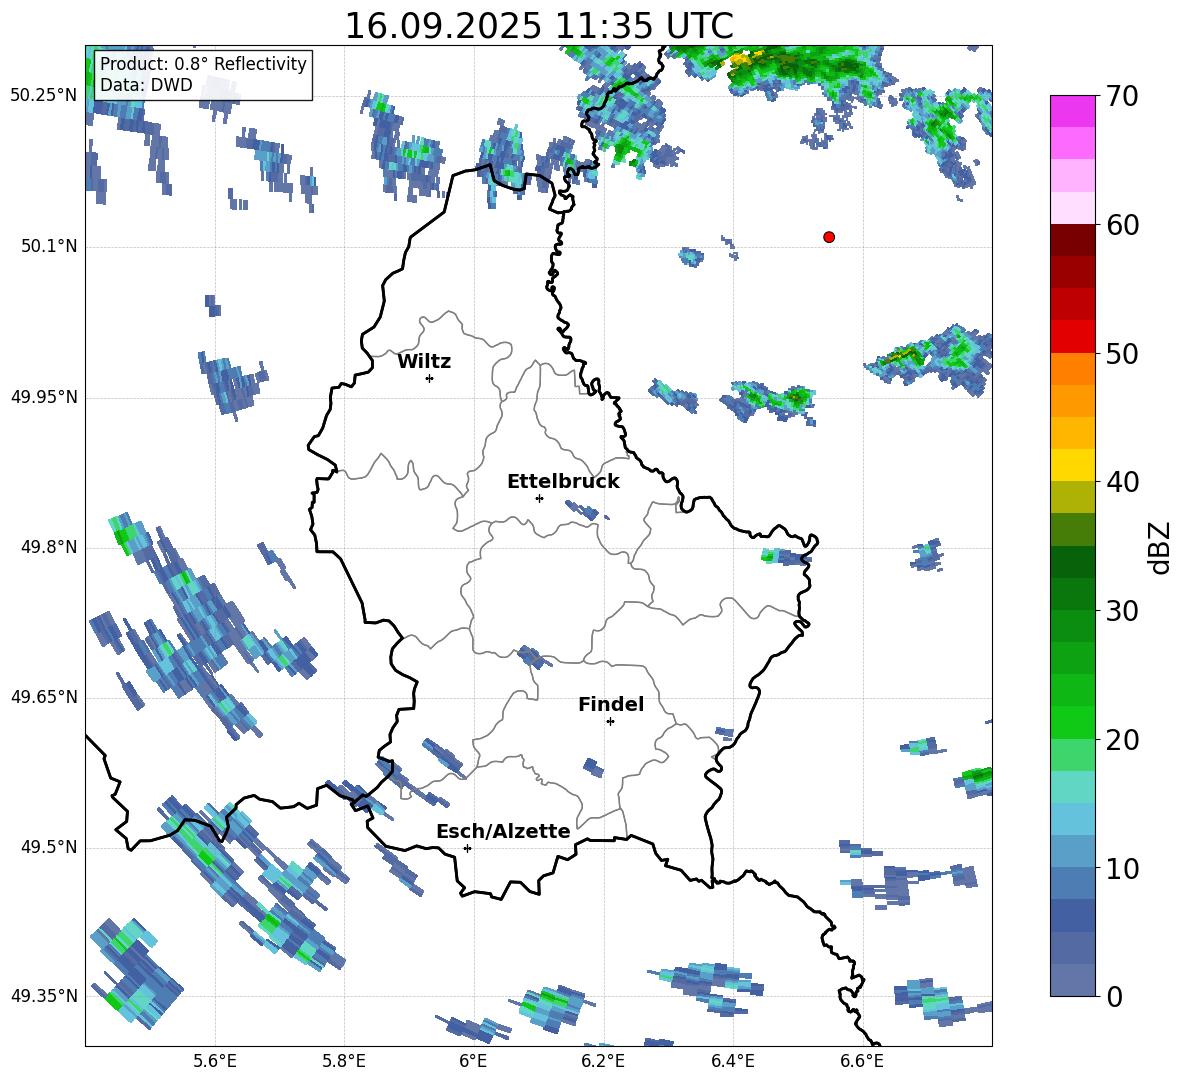
Task: Click the Wiltz cross location marker
Action: (430, 378)
